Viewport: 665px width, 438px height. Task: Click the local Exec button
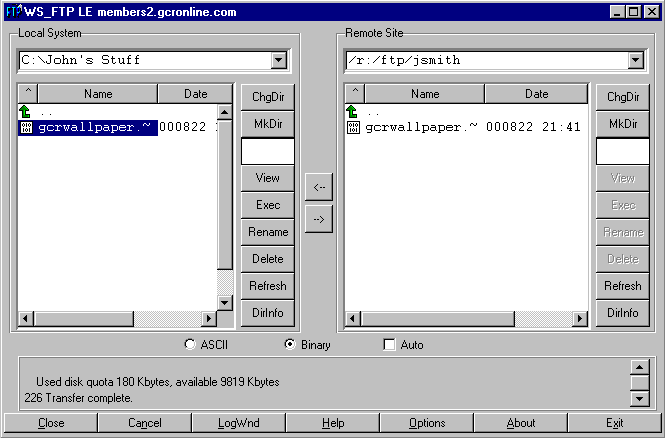click(268, 205)
